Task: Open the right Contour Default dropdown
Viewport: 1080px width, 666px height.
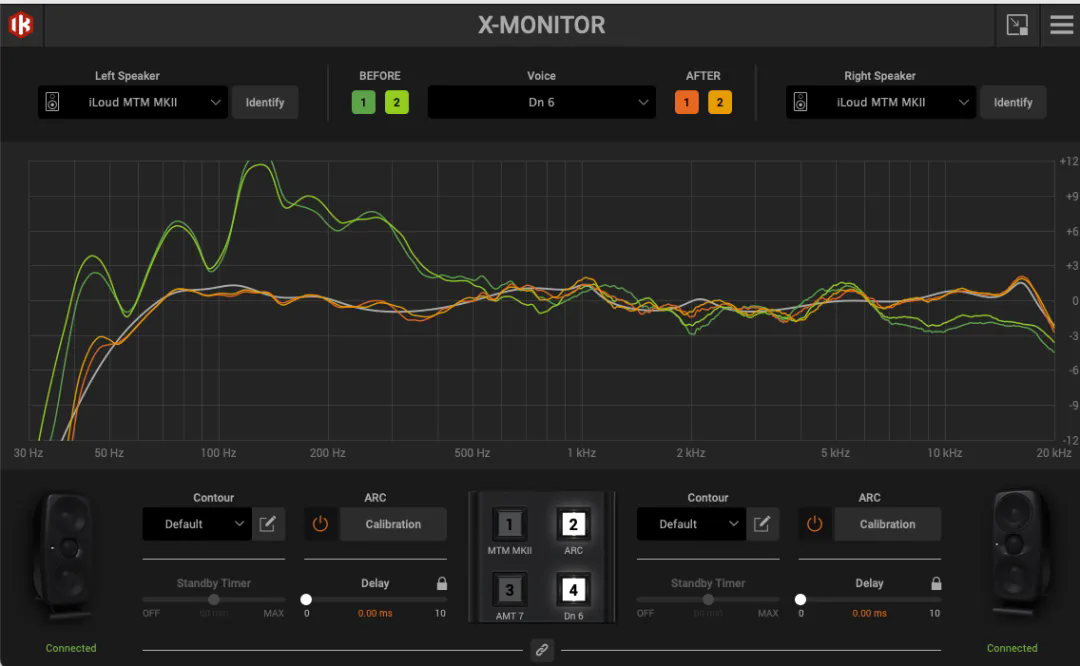Action: pos(691,524)
